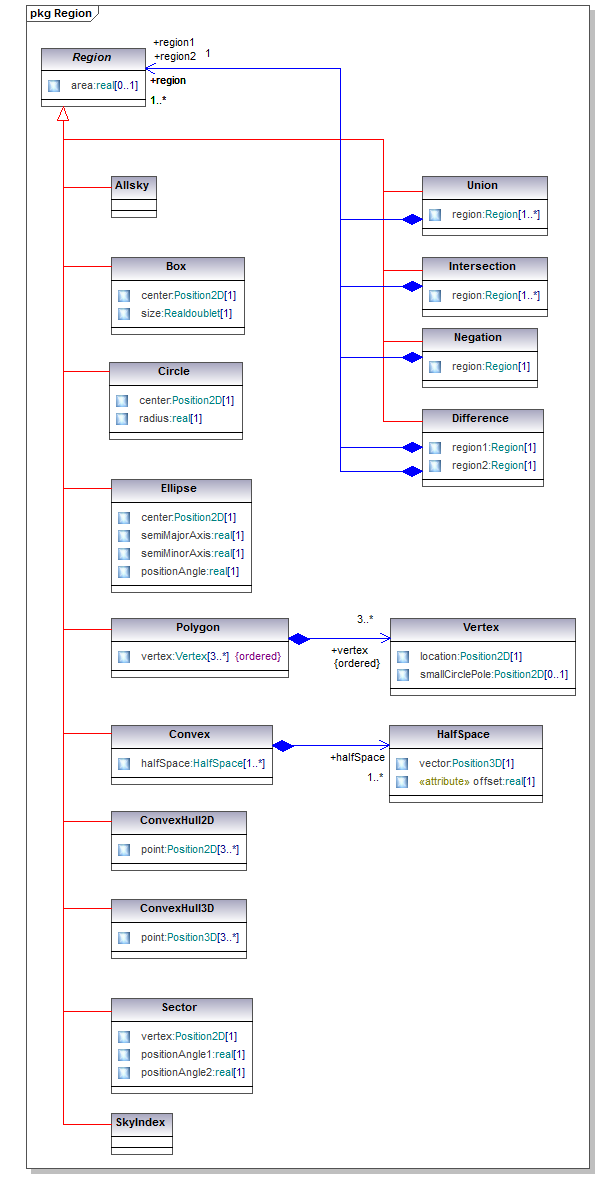Click the icon beside Difference region1 attribute
This screenshot has height=1189, width=616.
coord(435,448)
